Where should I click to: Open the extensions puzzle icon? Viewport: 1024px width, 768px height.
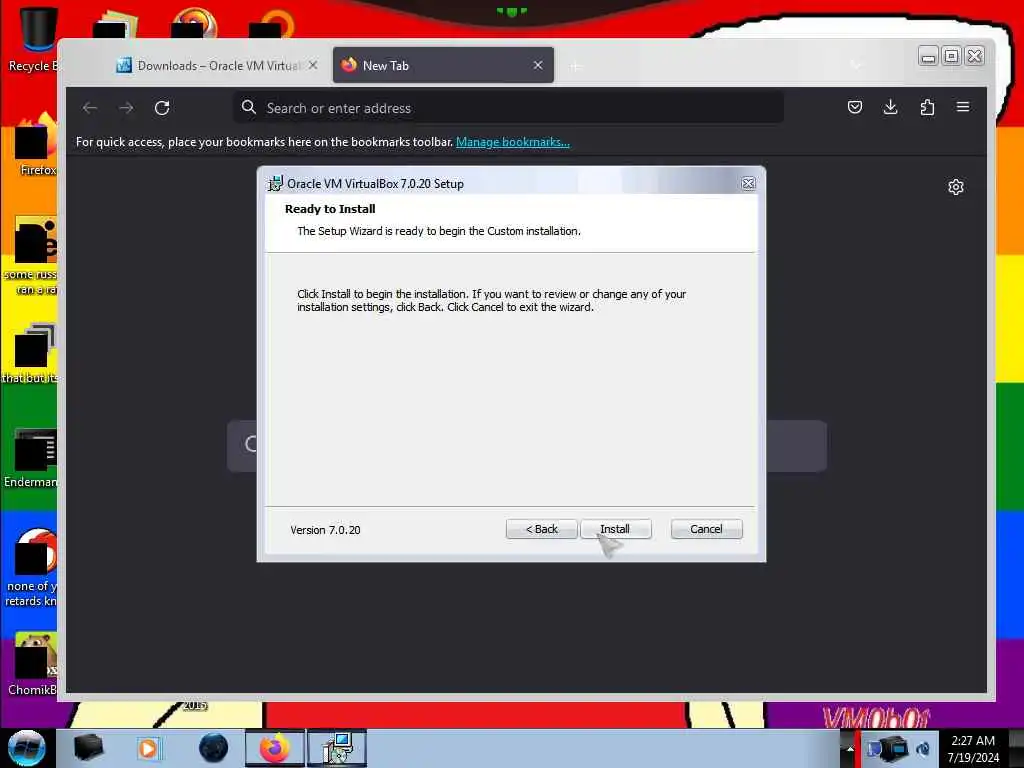[x=927, y=107]
